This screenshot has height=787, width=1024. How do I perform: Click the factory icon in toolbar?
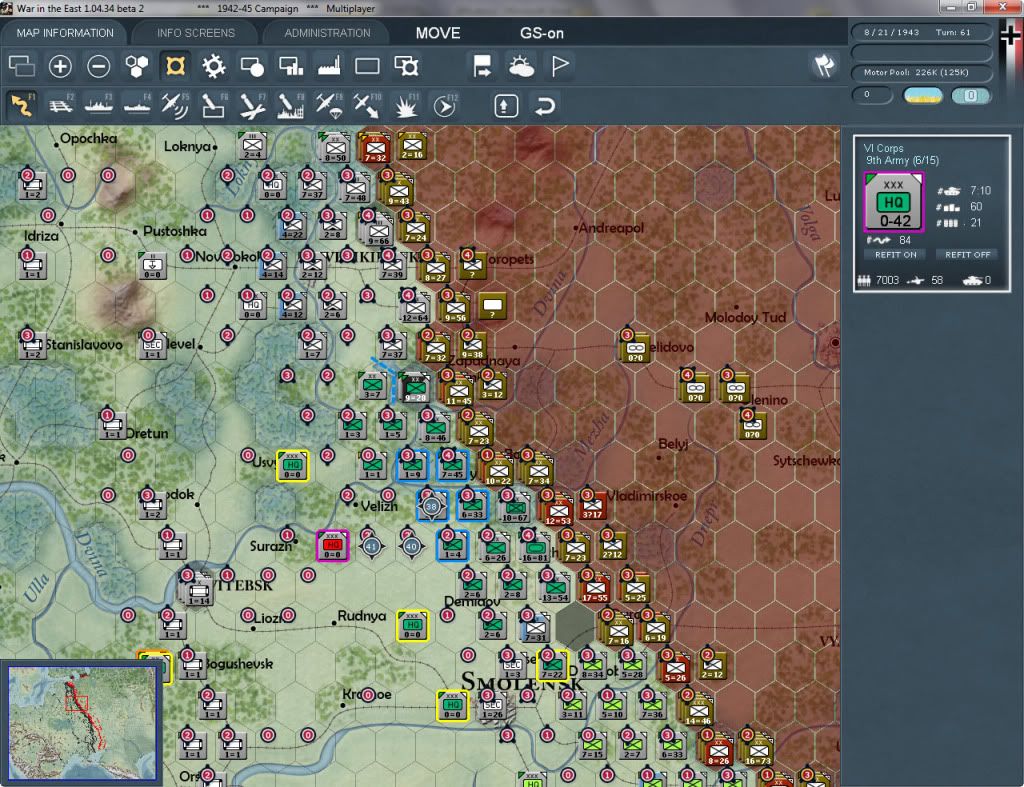tap(329, 66)
